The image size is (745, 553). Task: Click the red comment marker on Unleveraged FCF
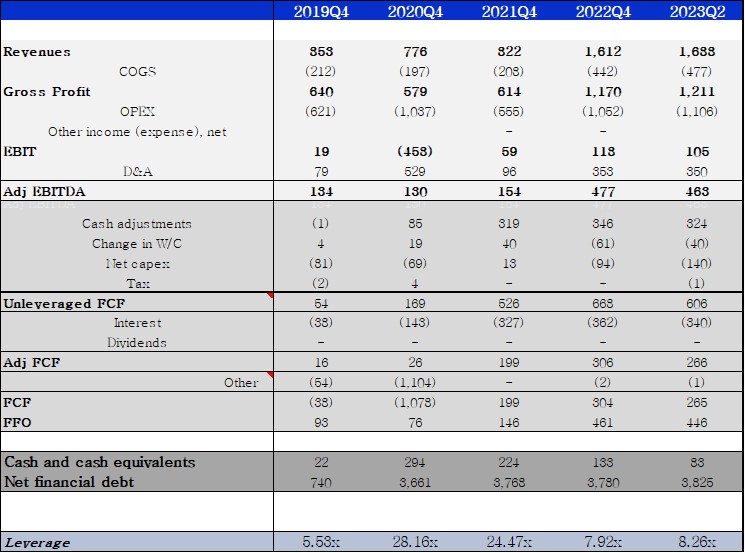(x=268, y=297)
